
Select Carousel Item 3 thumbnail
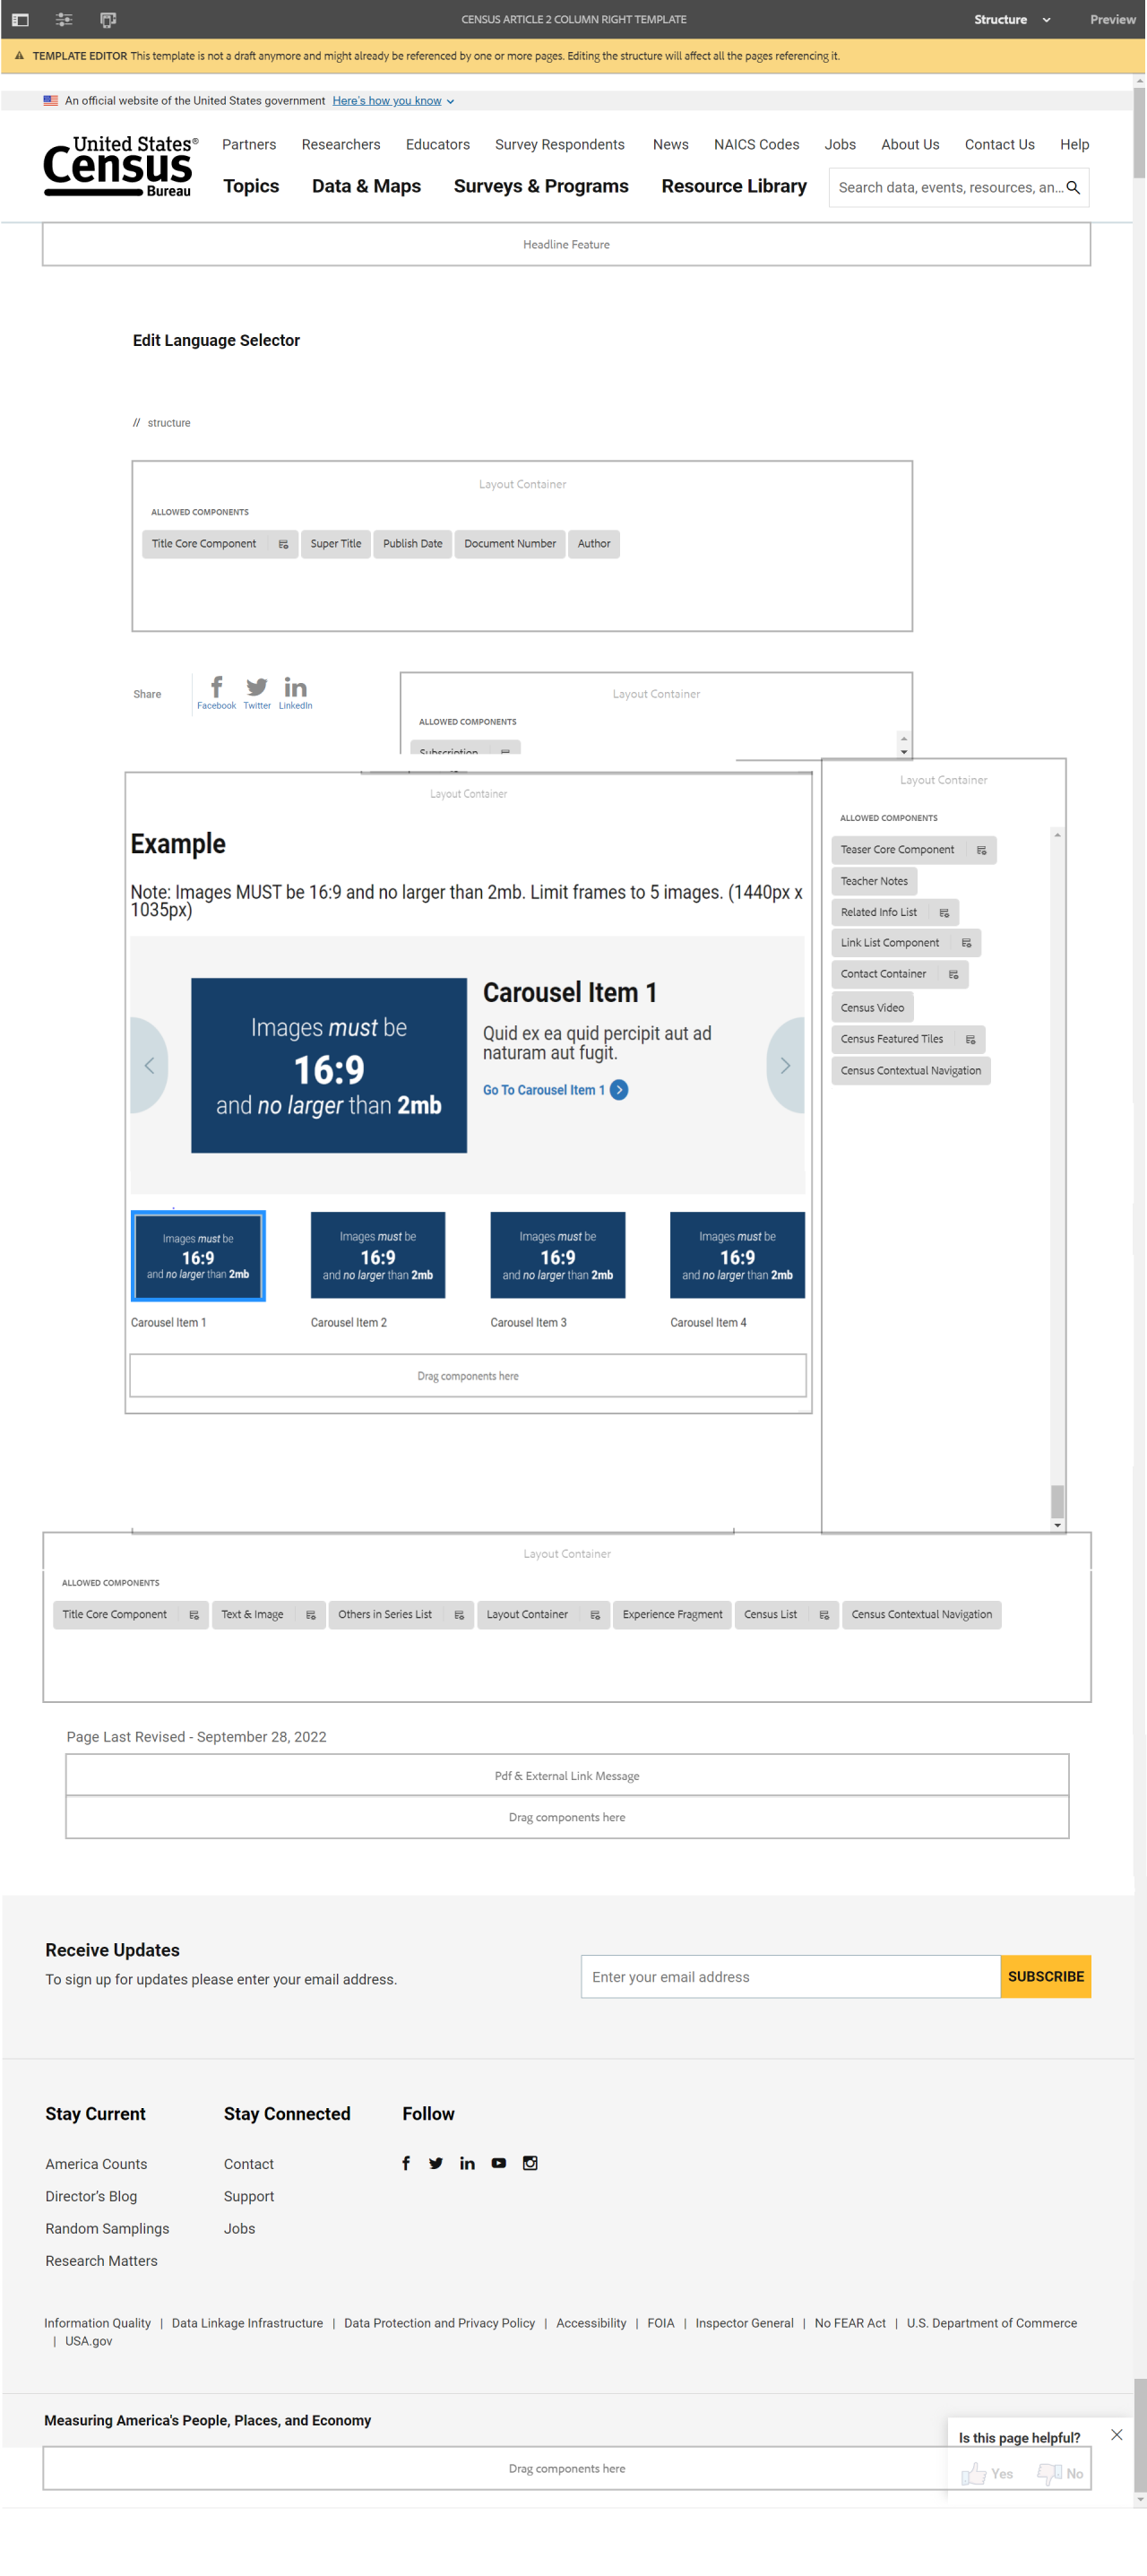tap(558, 1256)
